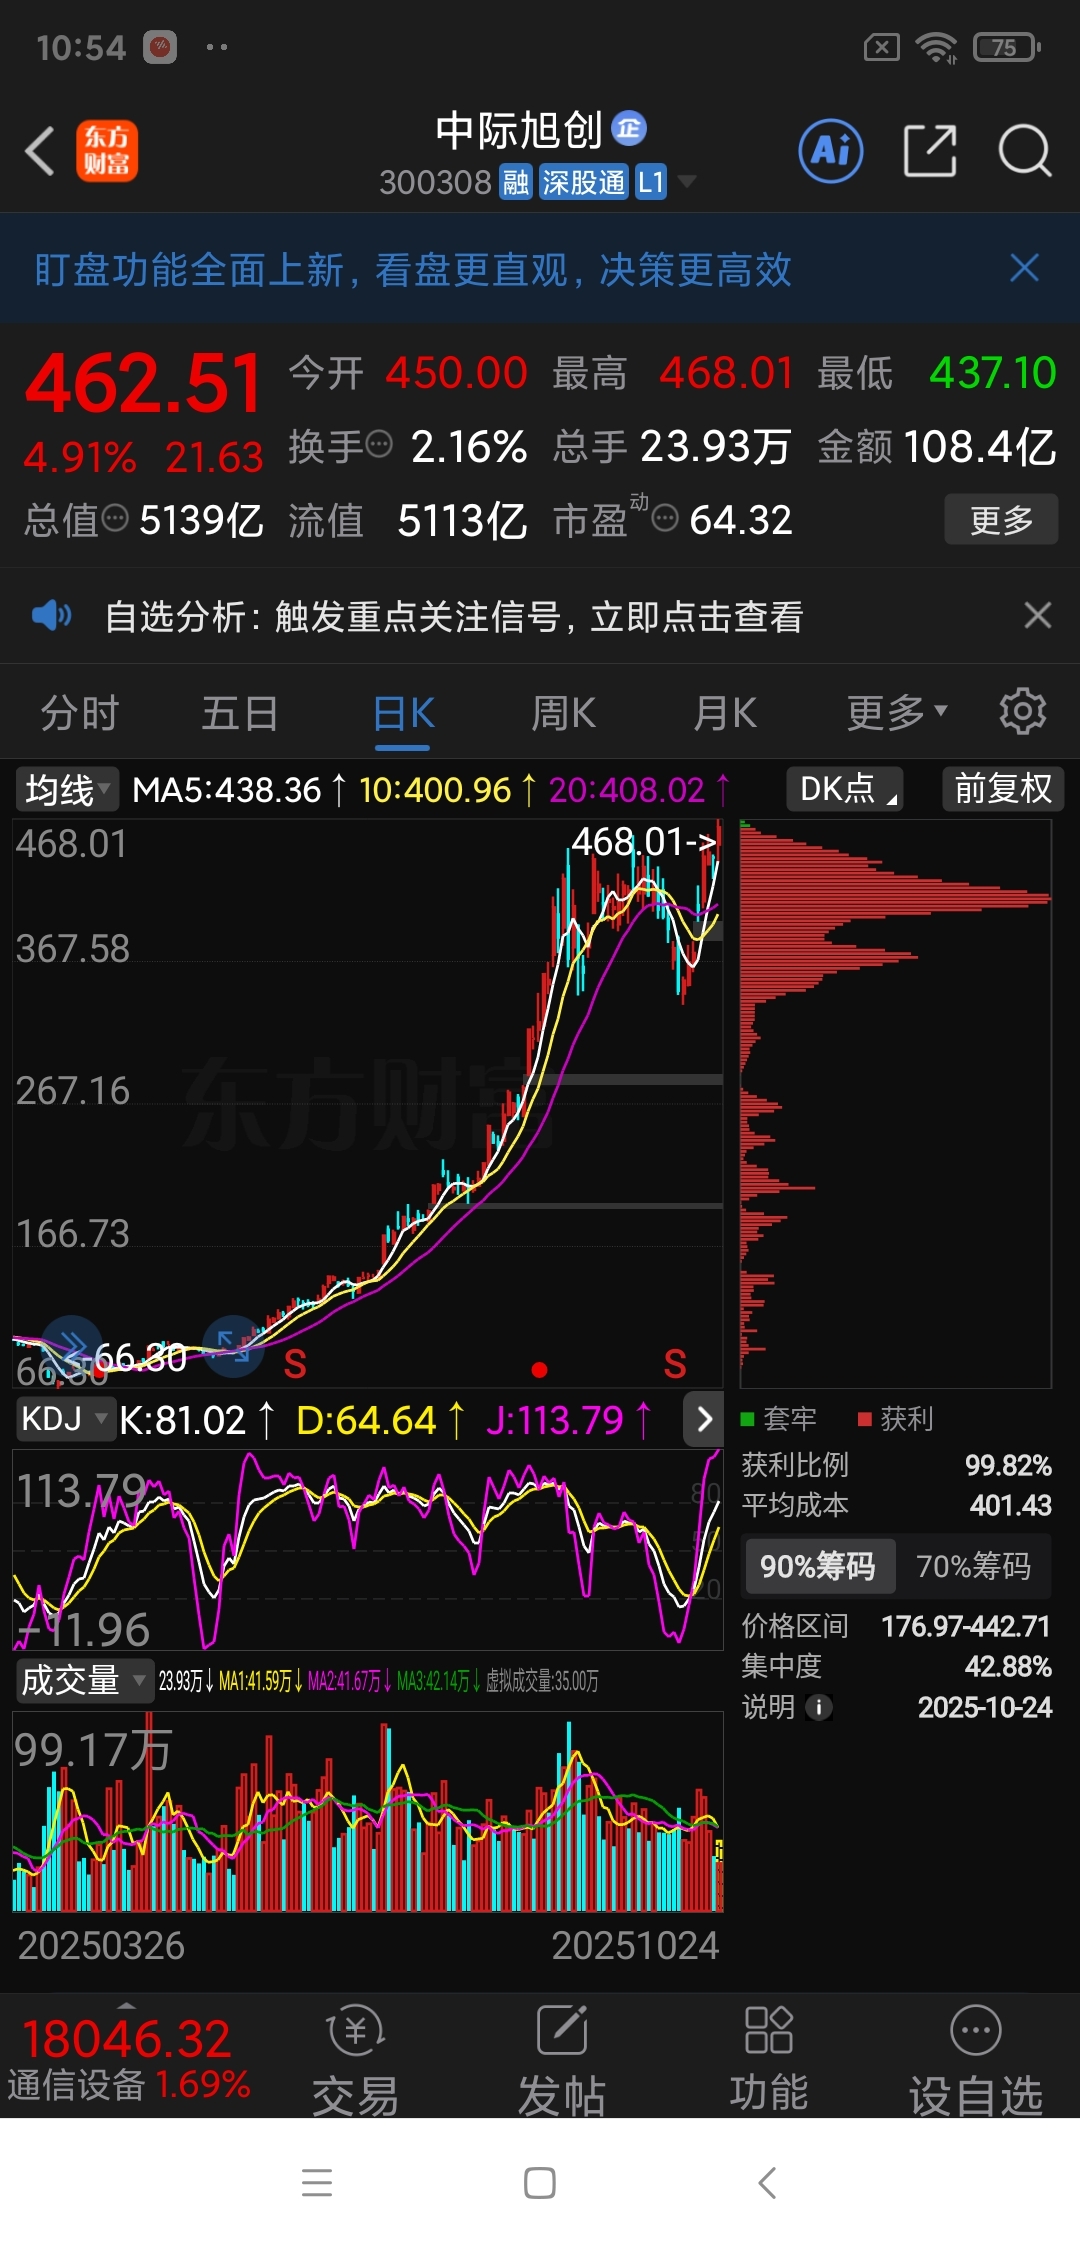
Task: Tap the share icon in header
Action: pos(930,151)
